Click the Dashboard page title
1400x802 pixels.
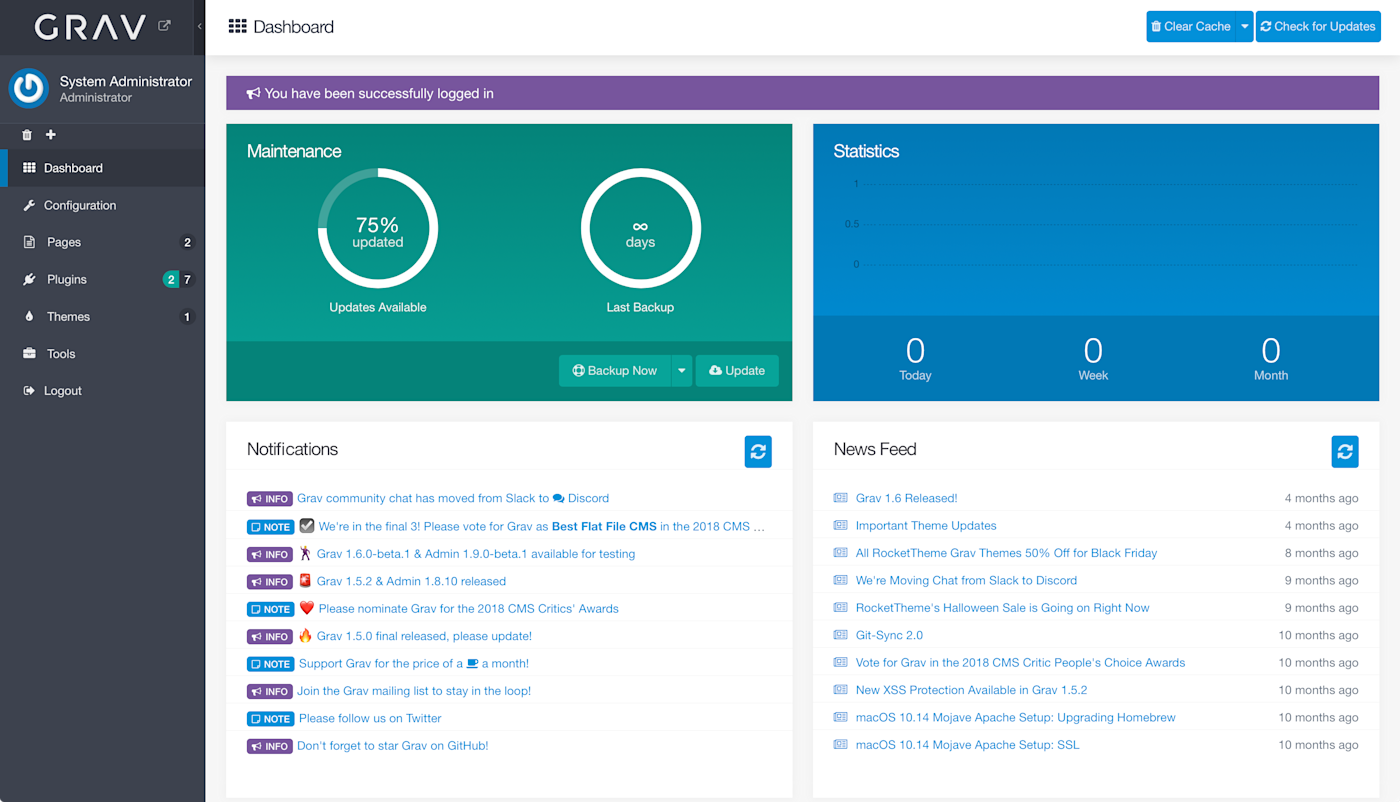[294, 27]
